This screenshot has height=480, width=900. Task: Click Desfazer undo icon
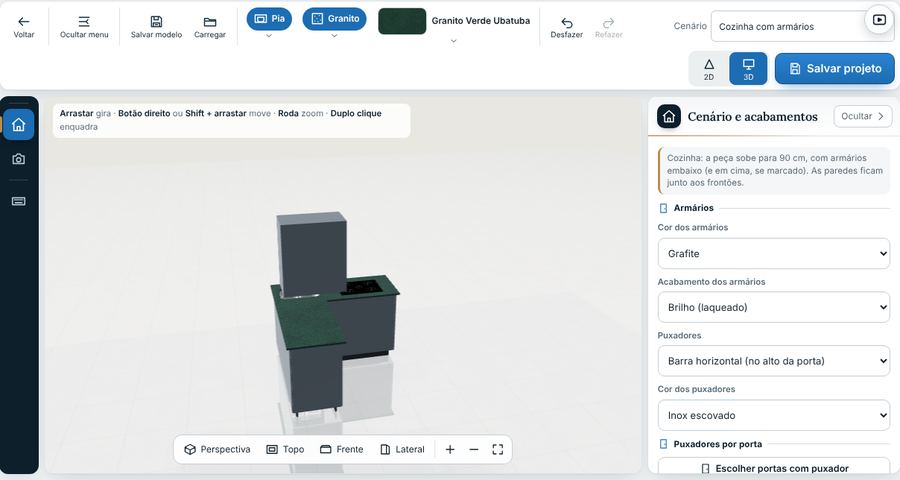567,23
